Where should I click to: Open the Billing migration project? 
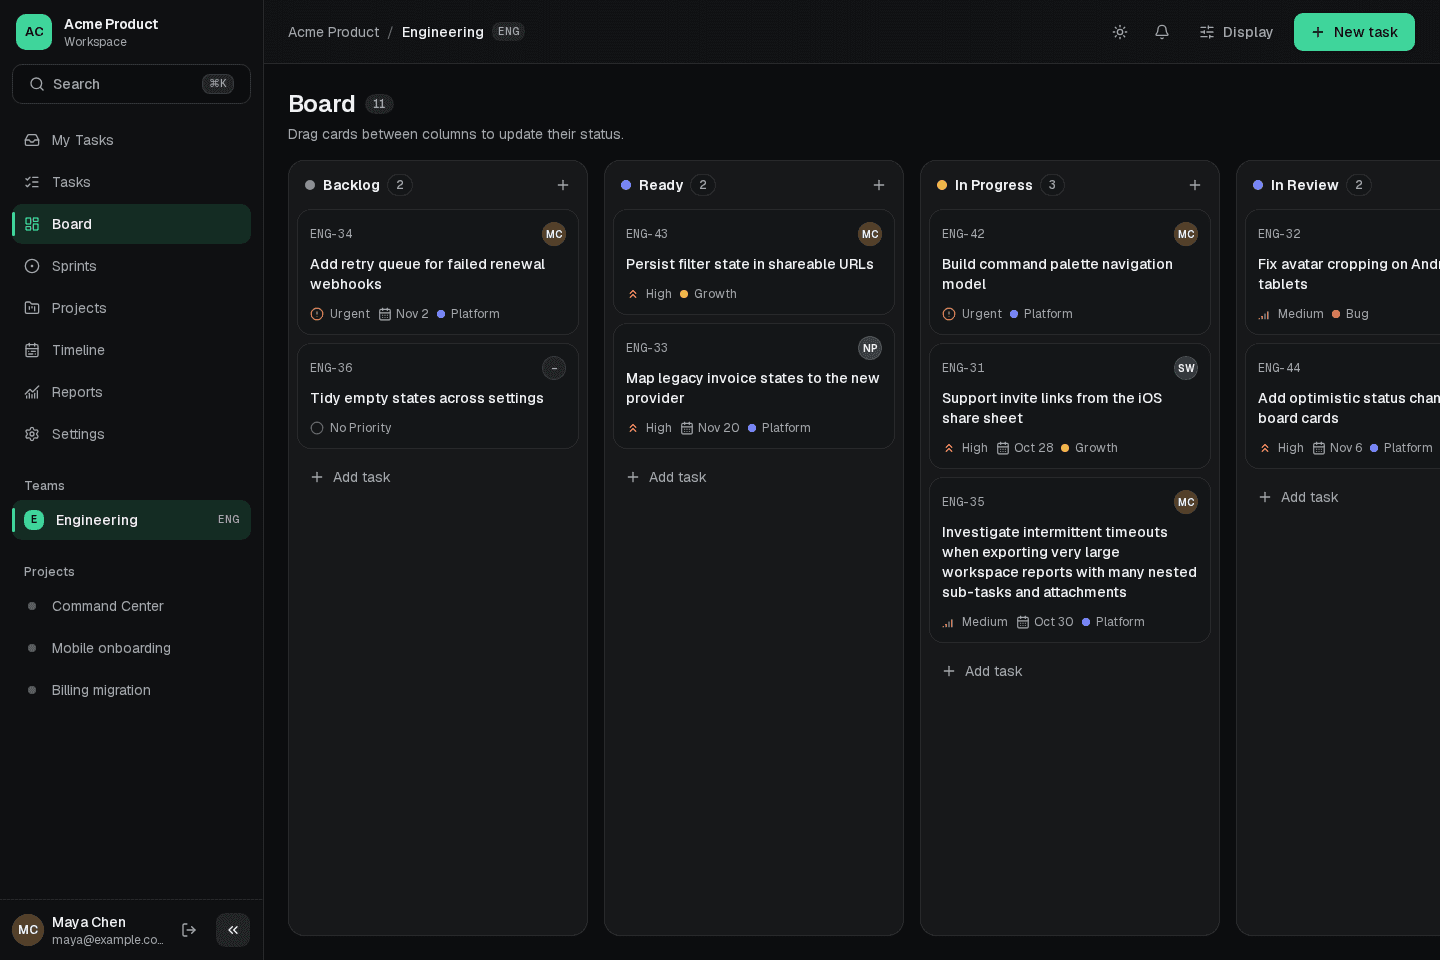pyautogui.click(x=131, y=690)
